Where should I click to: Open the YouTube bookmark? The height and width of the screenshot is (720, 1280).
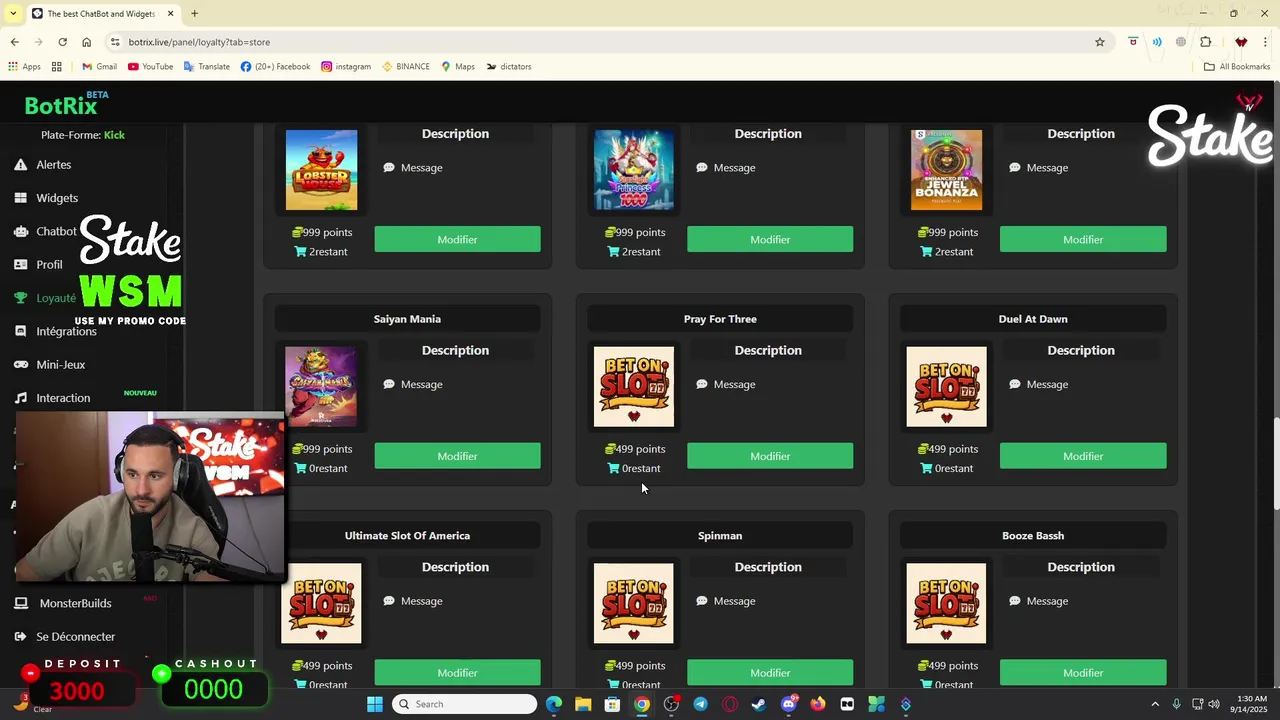[x=150, y=67]
